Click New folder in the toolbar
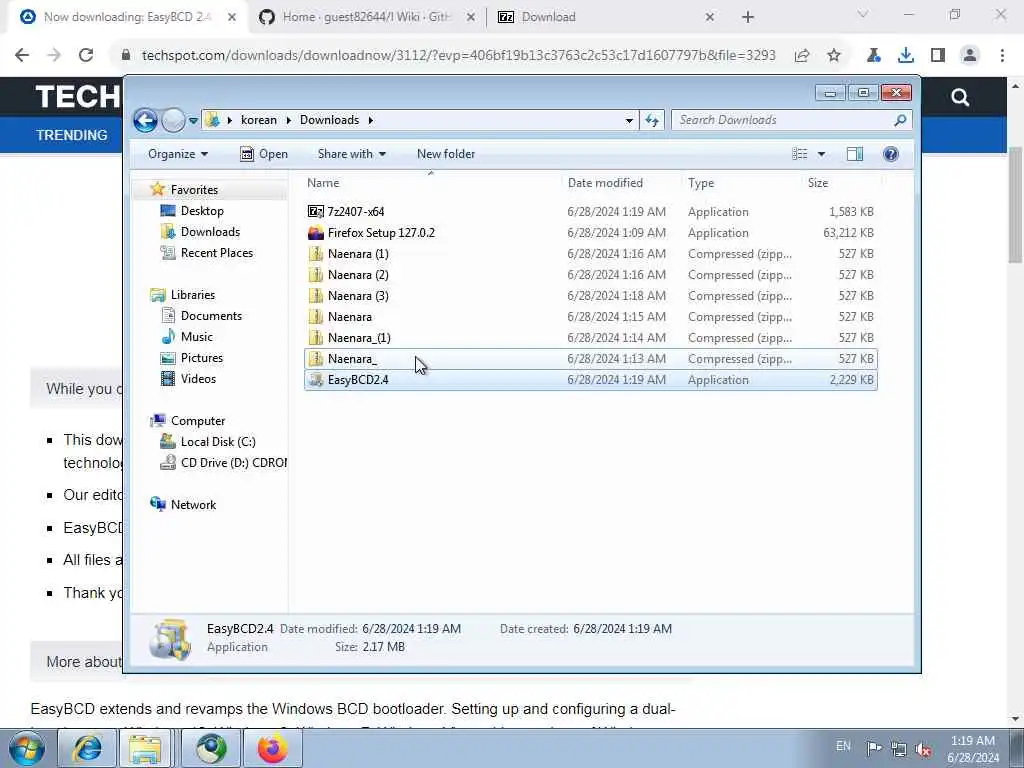Viewport: 1024px width, 768px height. pyautogui.click(x=446, y=154)
